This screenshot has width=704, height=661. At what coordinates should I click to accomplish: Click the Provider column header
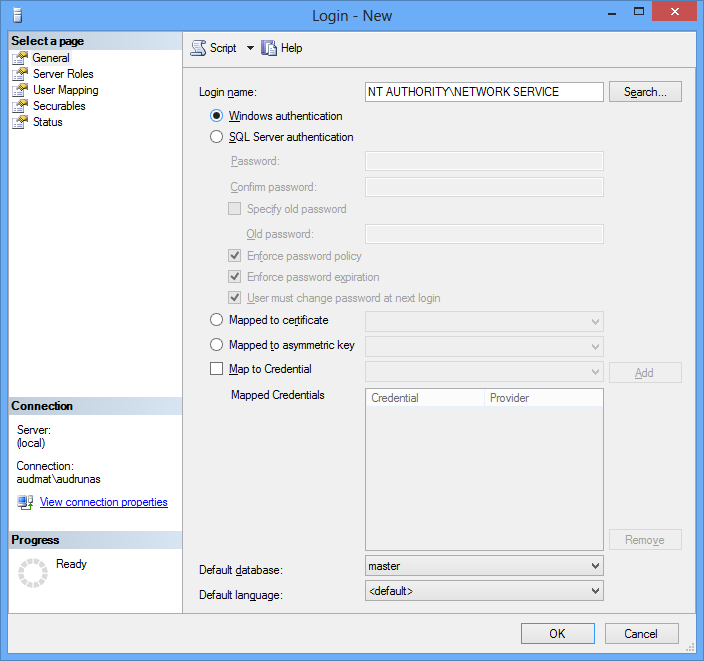[543, 398]
